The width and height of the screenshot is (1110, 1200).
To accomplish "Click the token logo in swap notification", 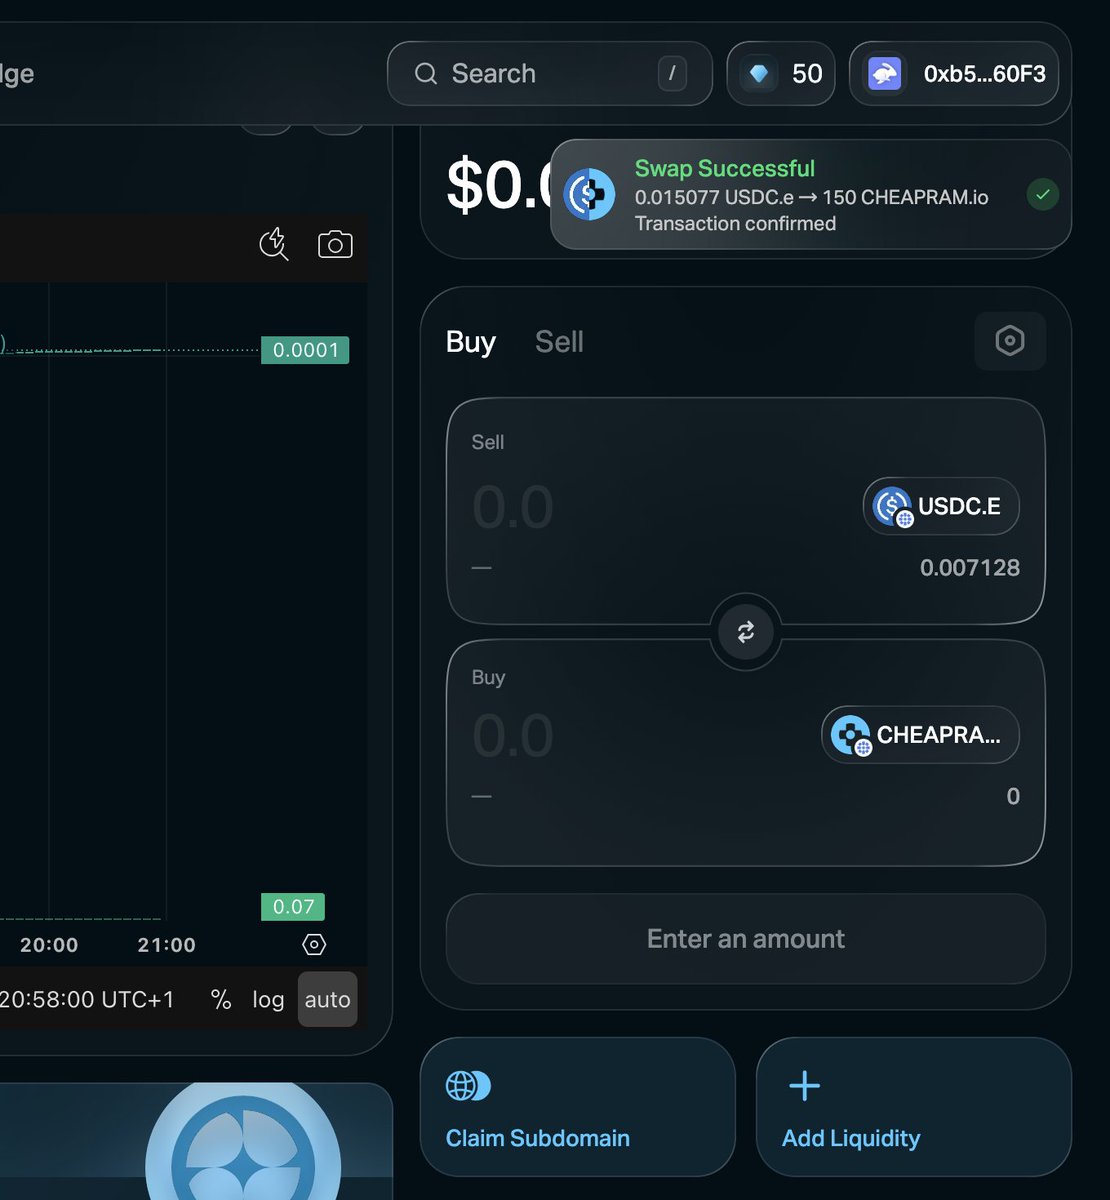I will [589, 194].
